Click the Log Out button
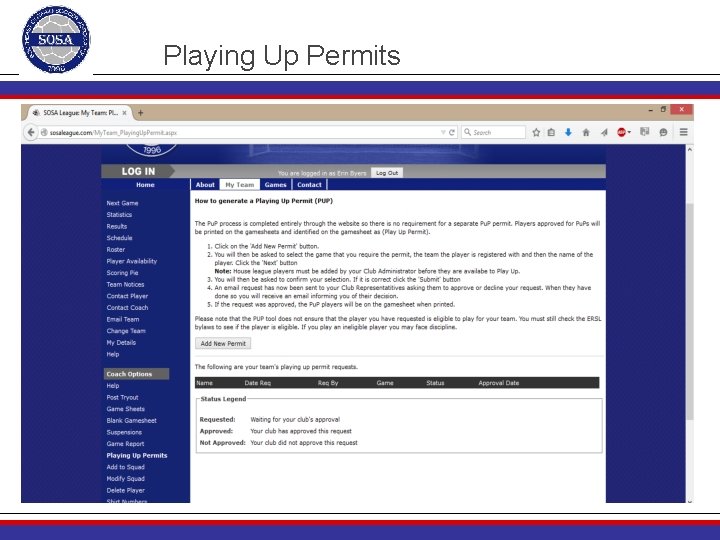The height and width of the screenshot is (540, 720). (x=387, y=173)
